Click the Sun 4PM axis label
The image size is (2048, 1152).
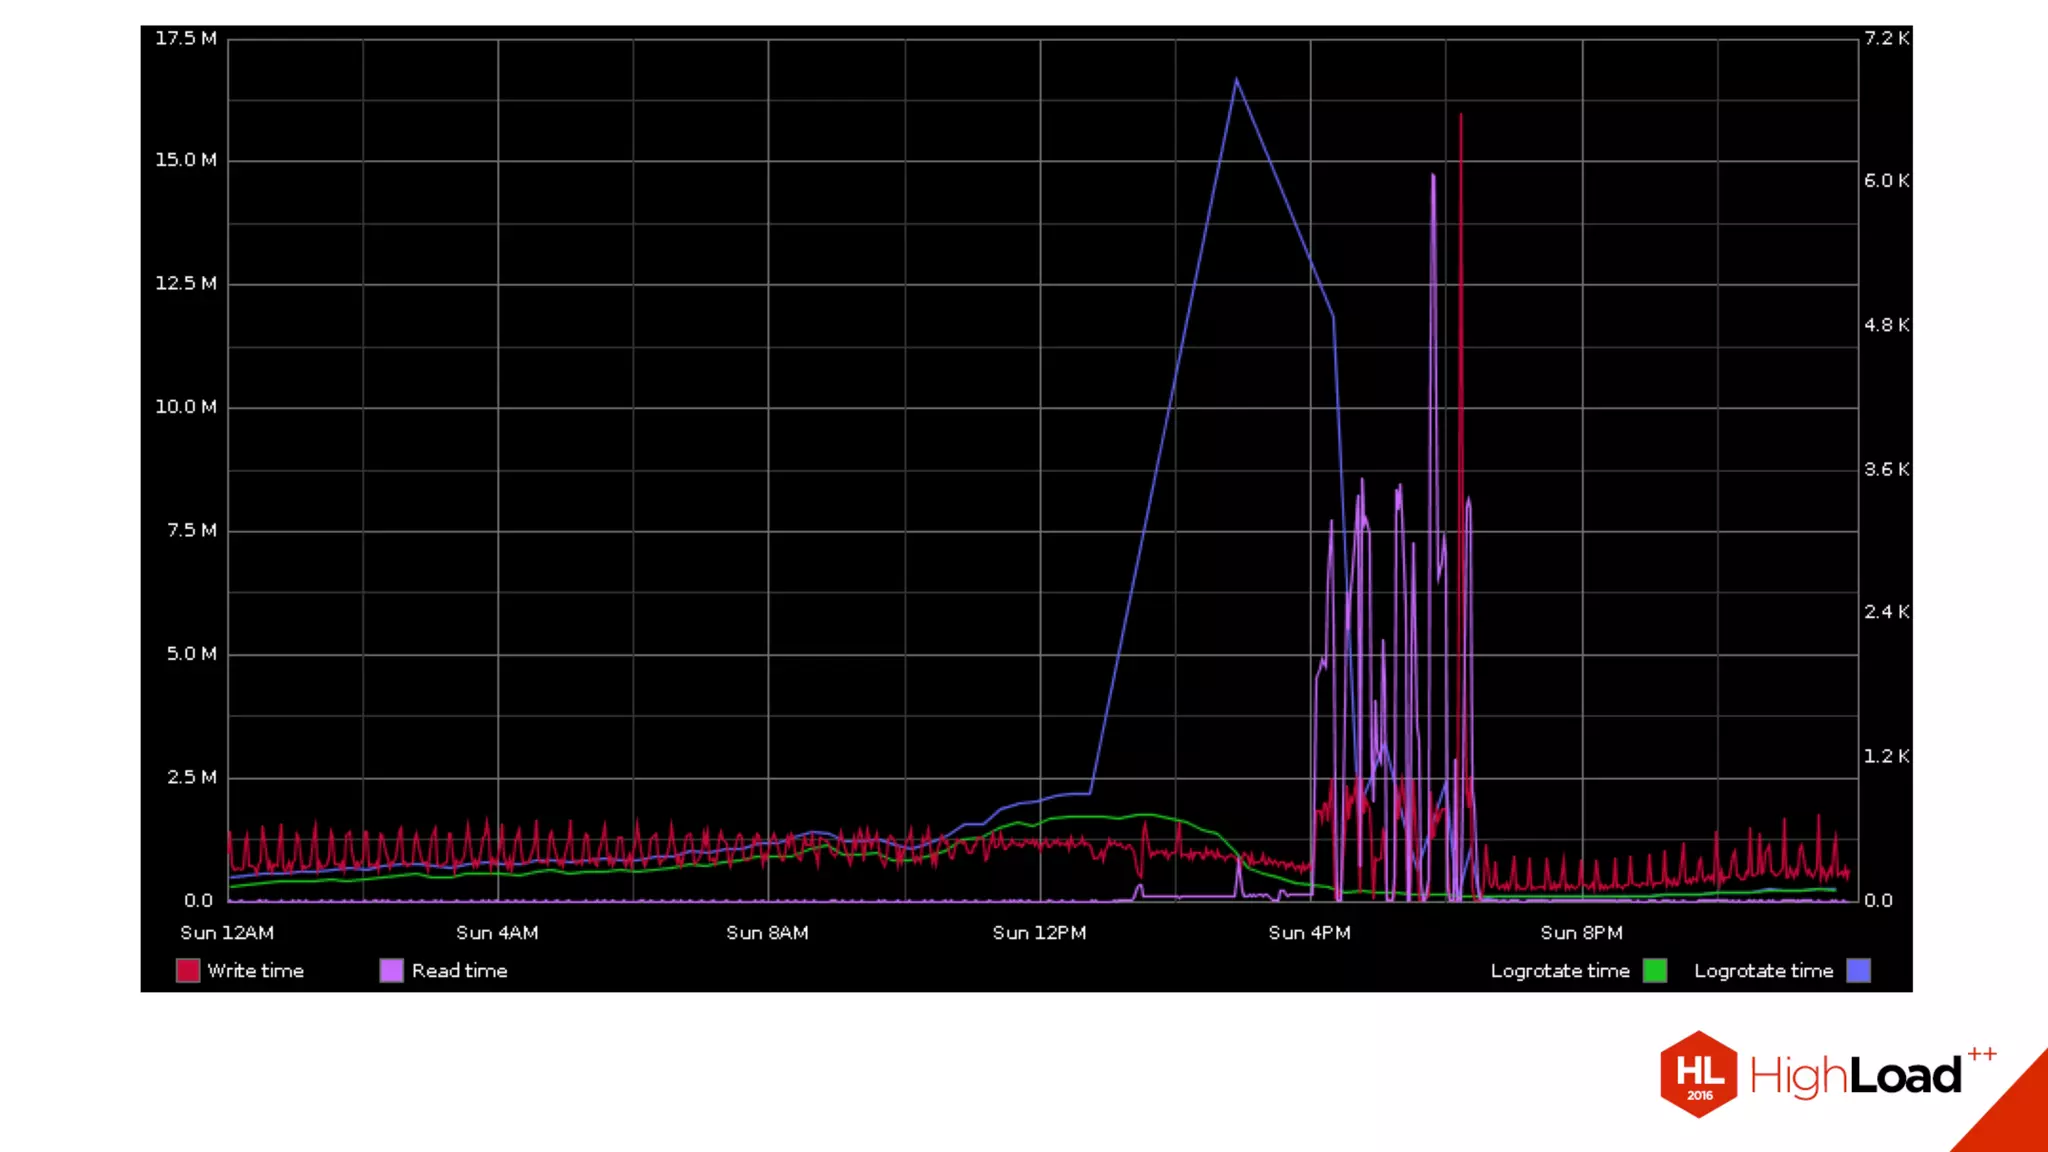point(1309,932)
